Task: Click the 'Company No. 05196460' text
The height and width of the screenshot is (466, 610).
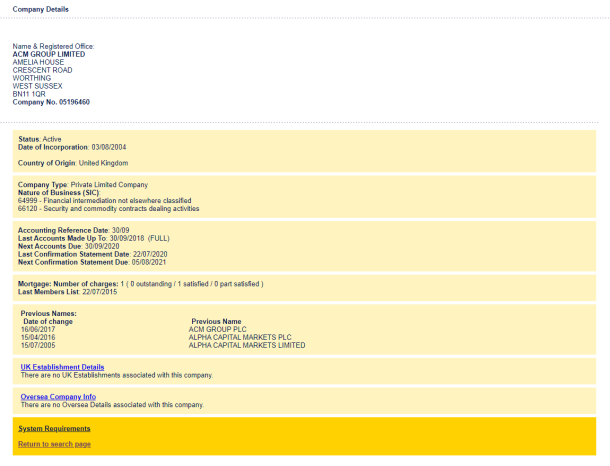Action: [x=51, y=102]
